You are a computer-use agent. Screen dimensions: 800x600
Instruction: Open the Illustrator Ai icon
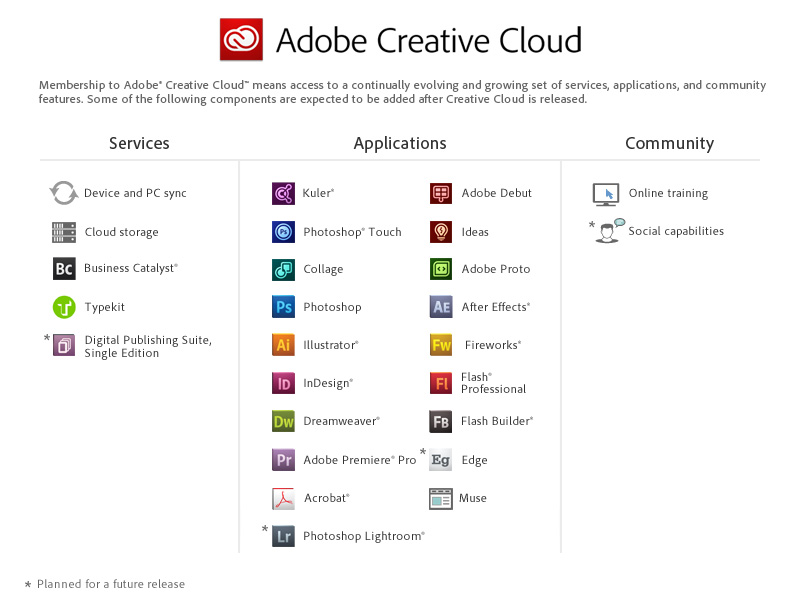pos(283,345)
